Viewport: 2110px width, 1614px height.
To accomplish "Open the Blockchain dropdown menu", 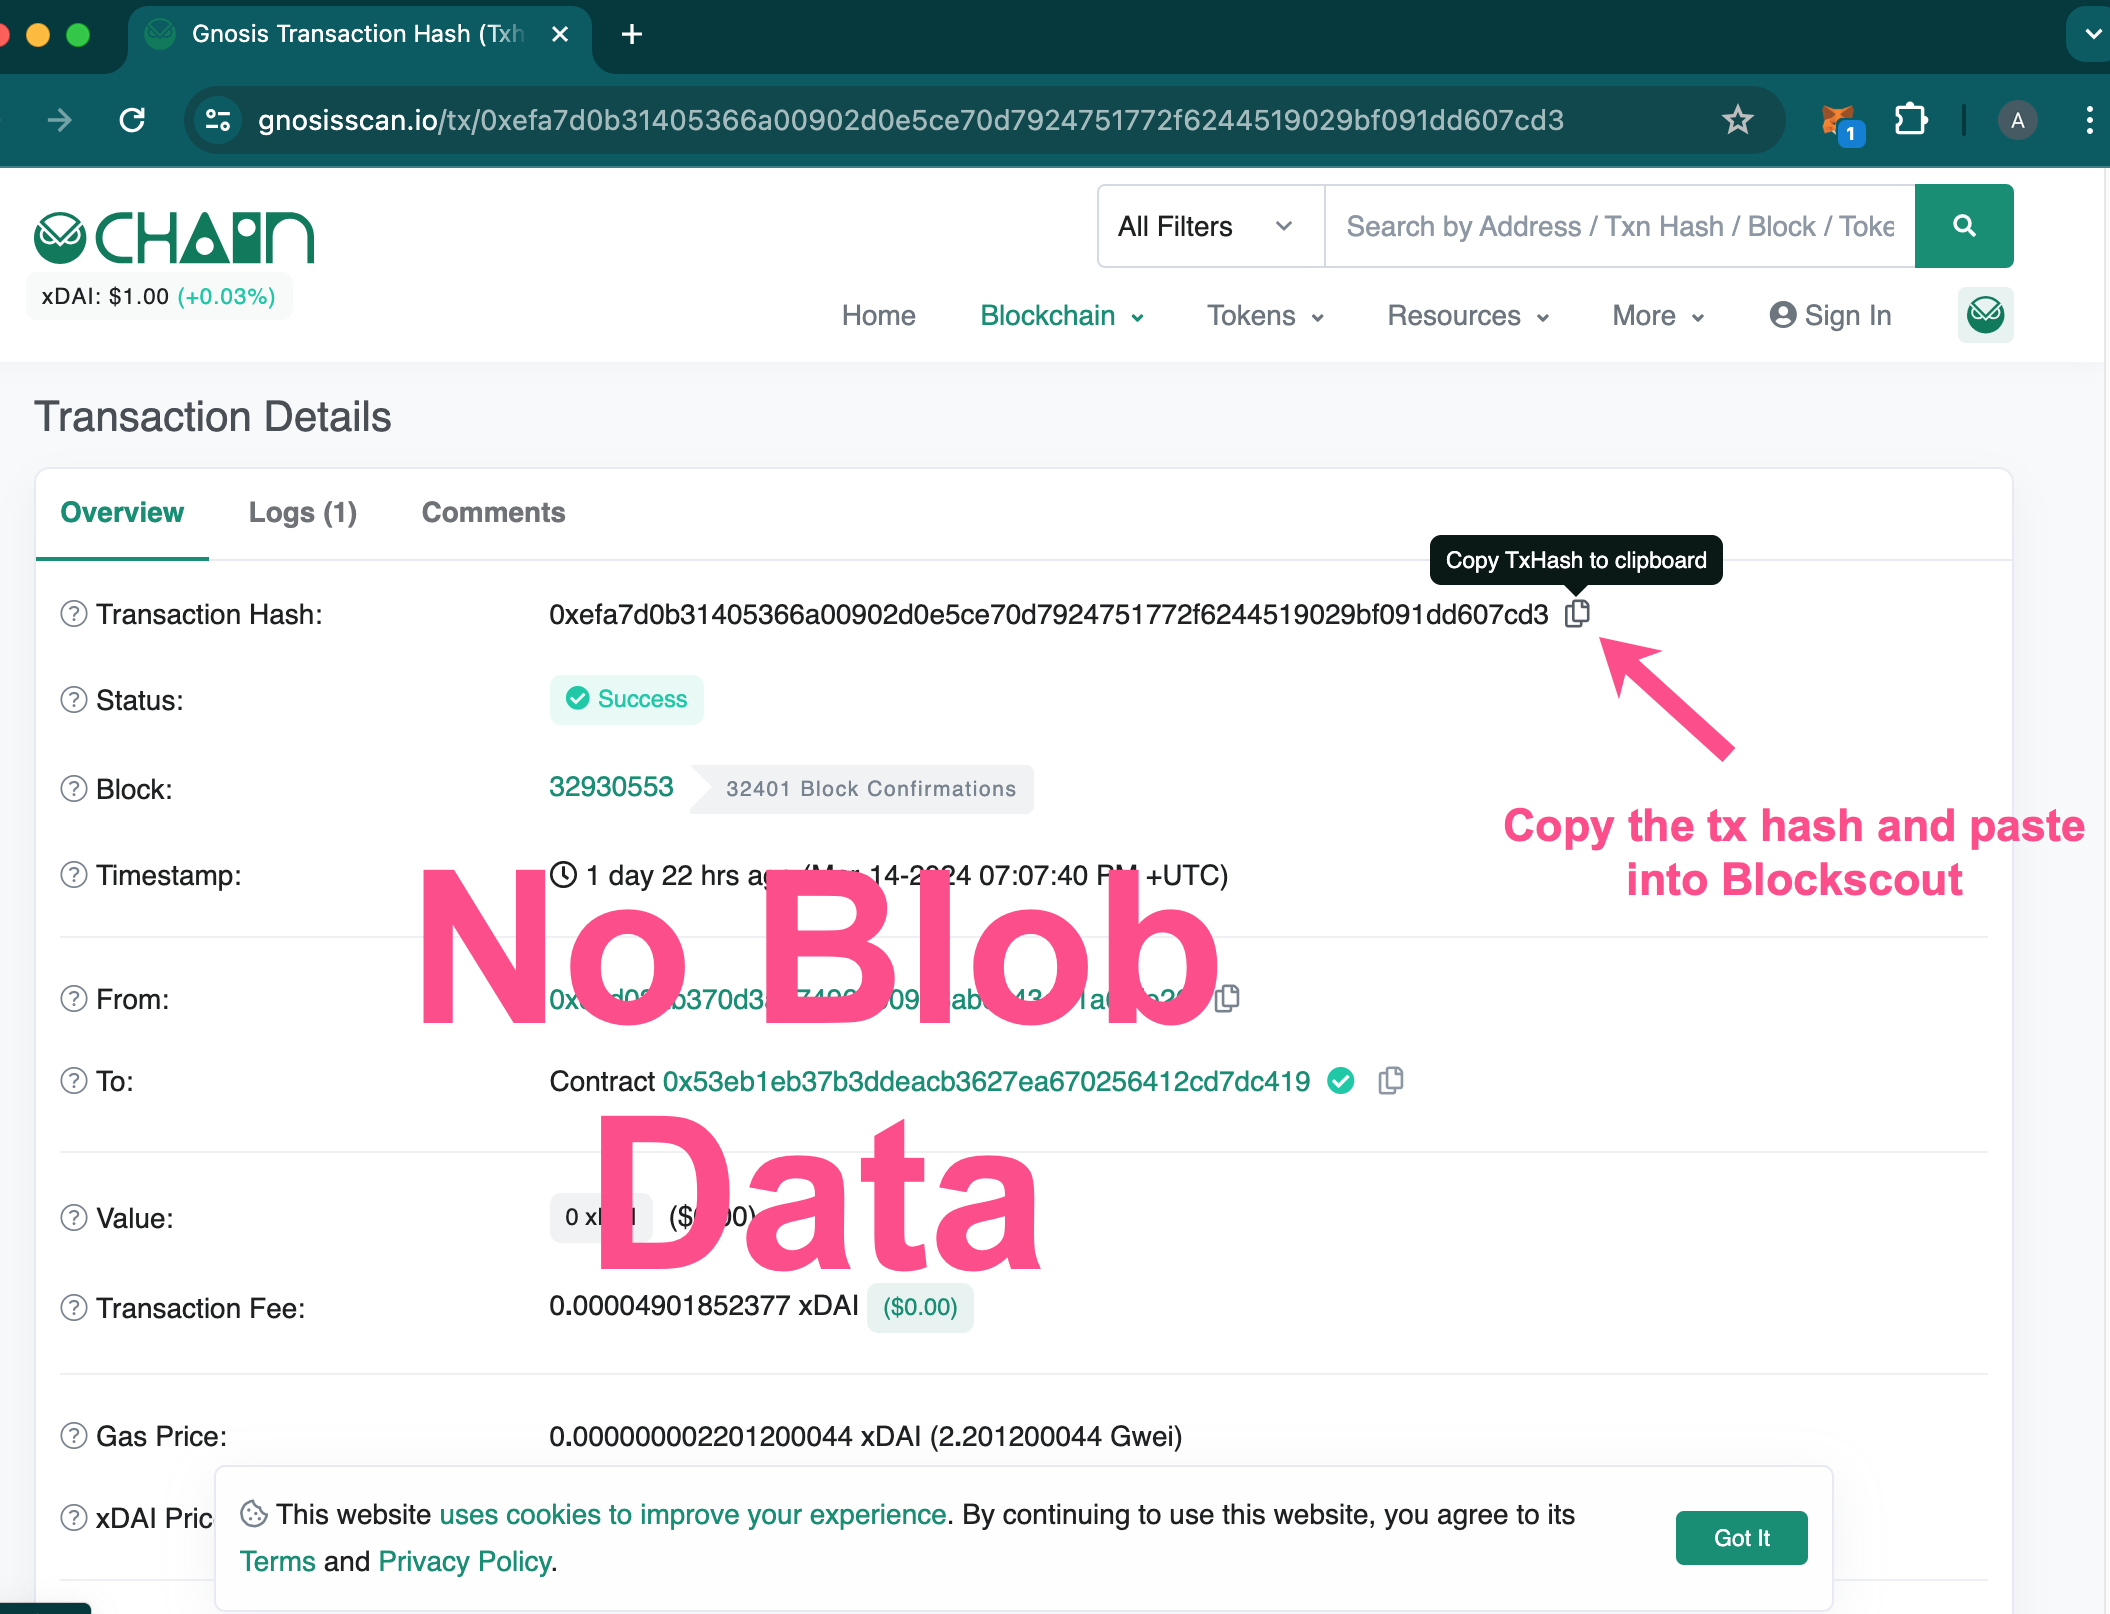I will coord(1059,314).
